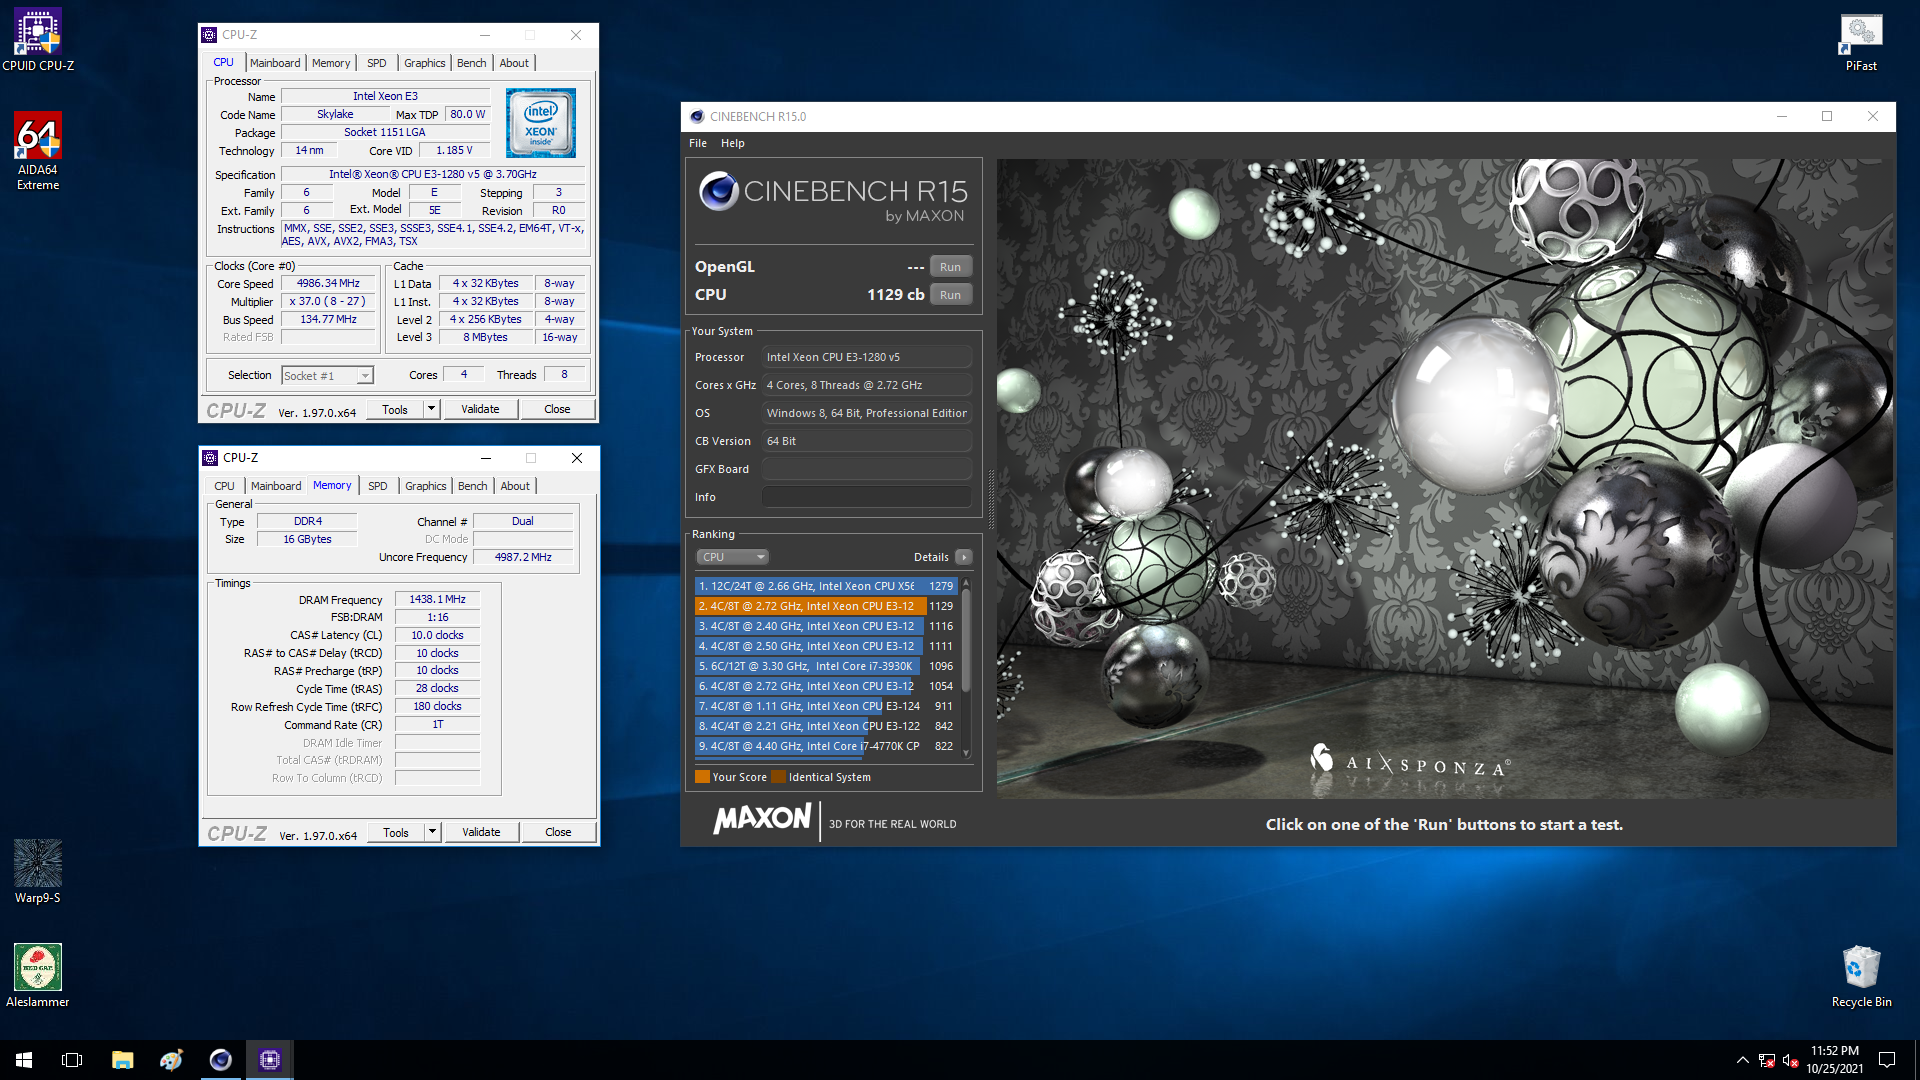
Task: Open the Aleslammer desktop icon
Action: pos(38,976)
